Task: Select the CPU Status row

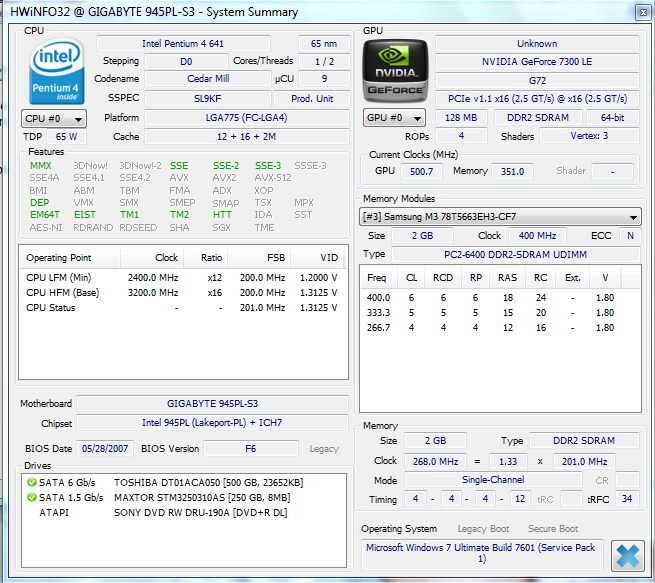Action: tap(182, 308)
